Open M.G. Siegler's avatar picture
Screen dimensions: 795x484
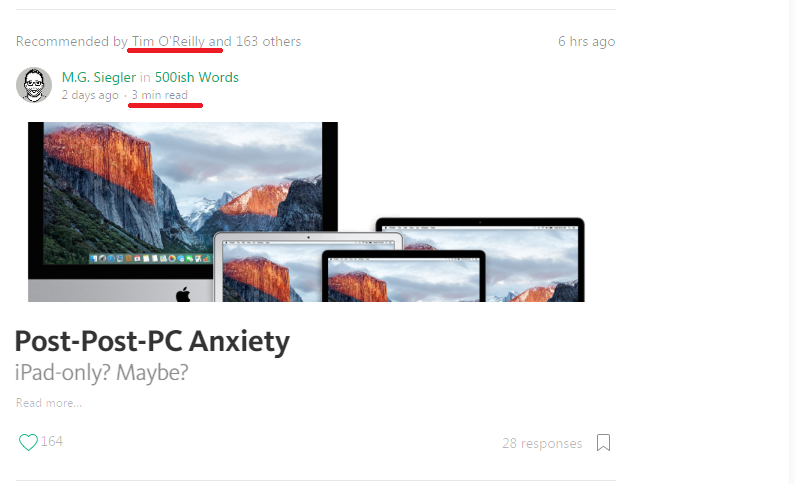[x=34, y=85]
